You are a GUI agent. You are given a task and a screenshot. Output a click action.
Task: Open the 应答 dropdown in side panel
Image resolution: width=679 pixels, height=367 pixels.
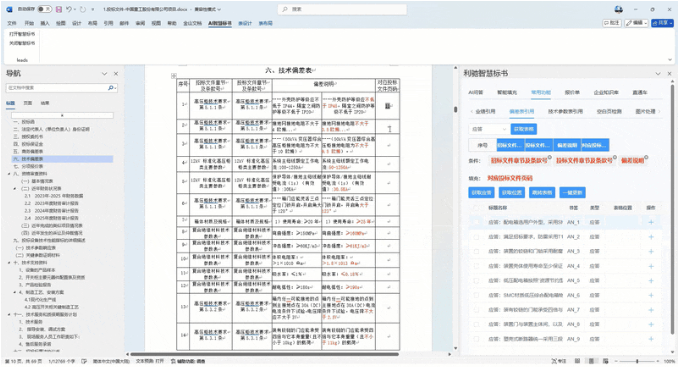[x=488, y=129]
